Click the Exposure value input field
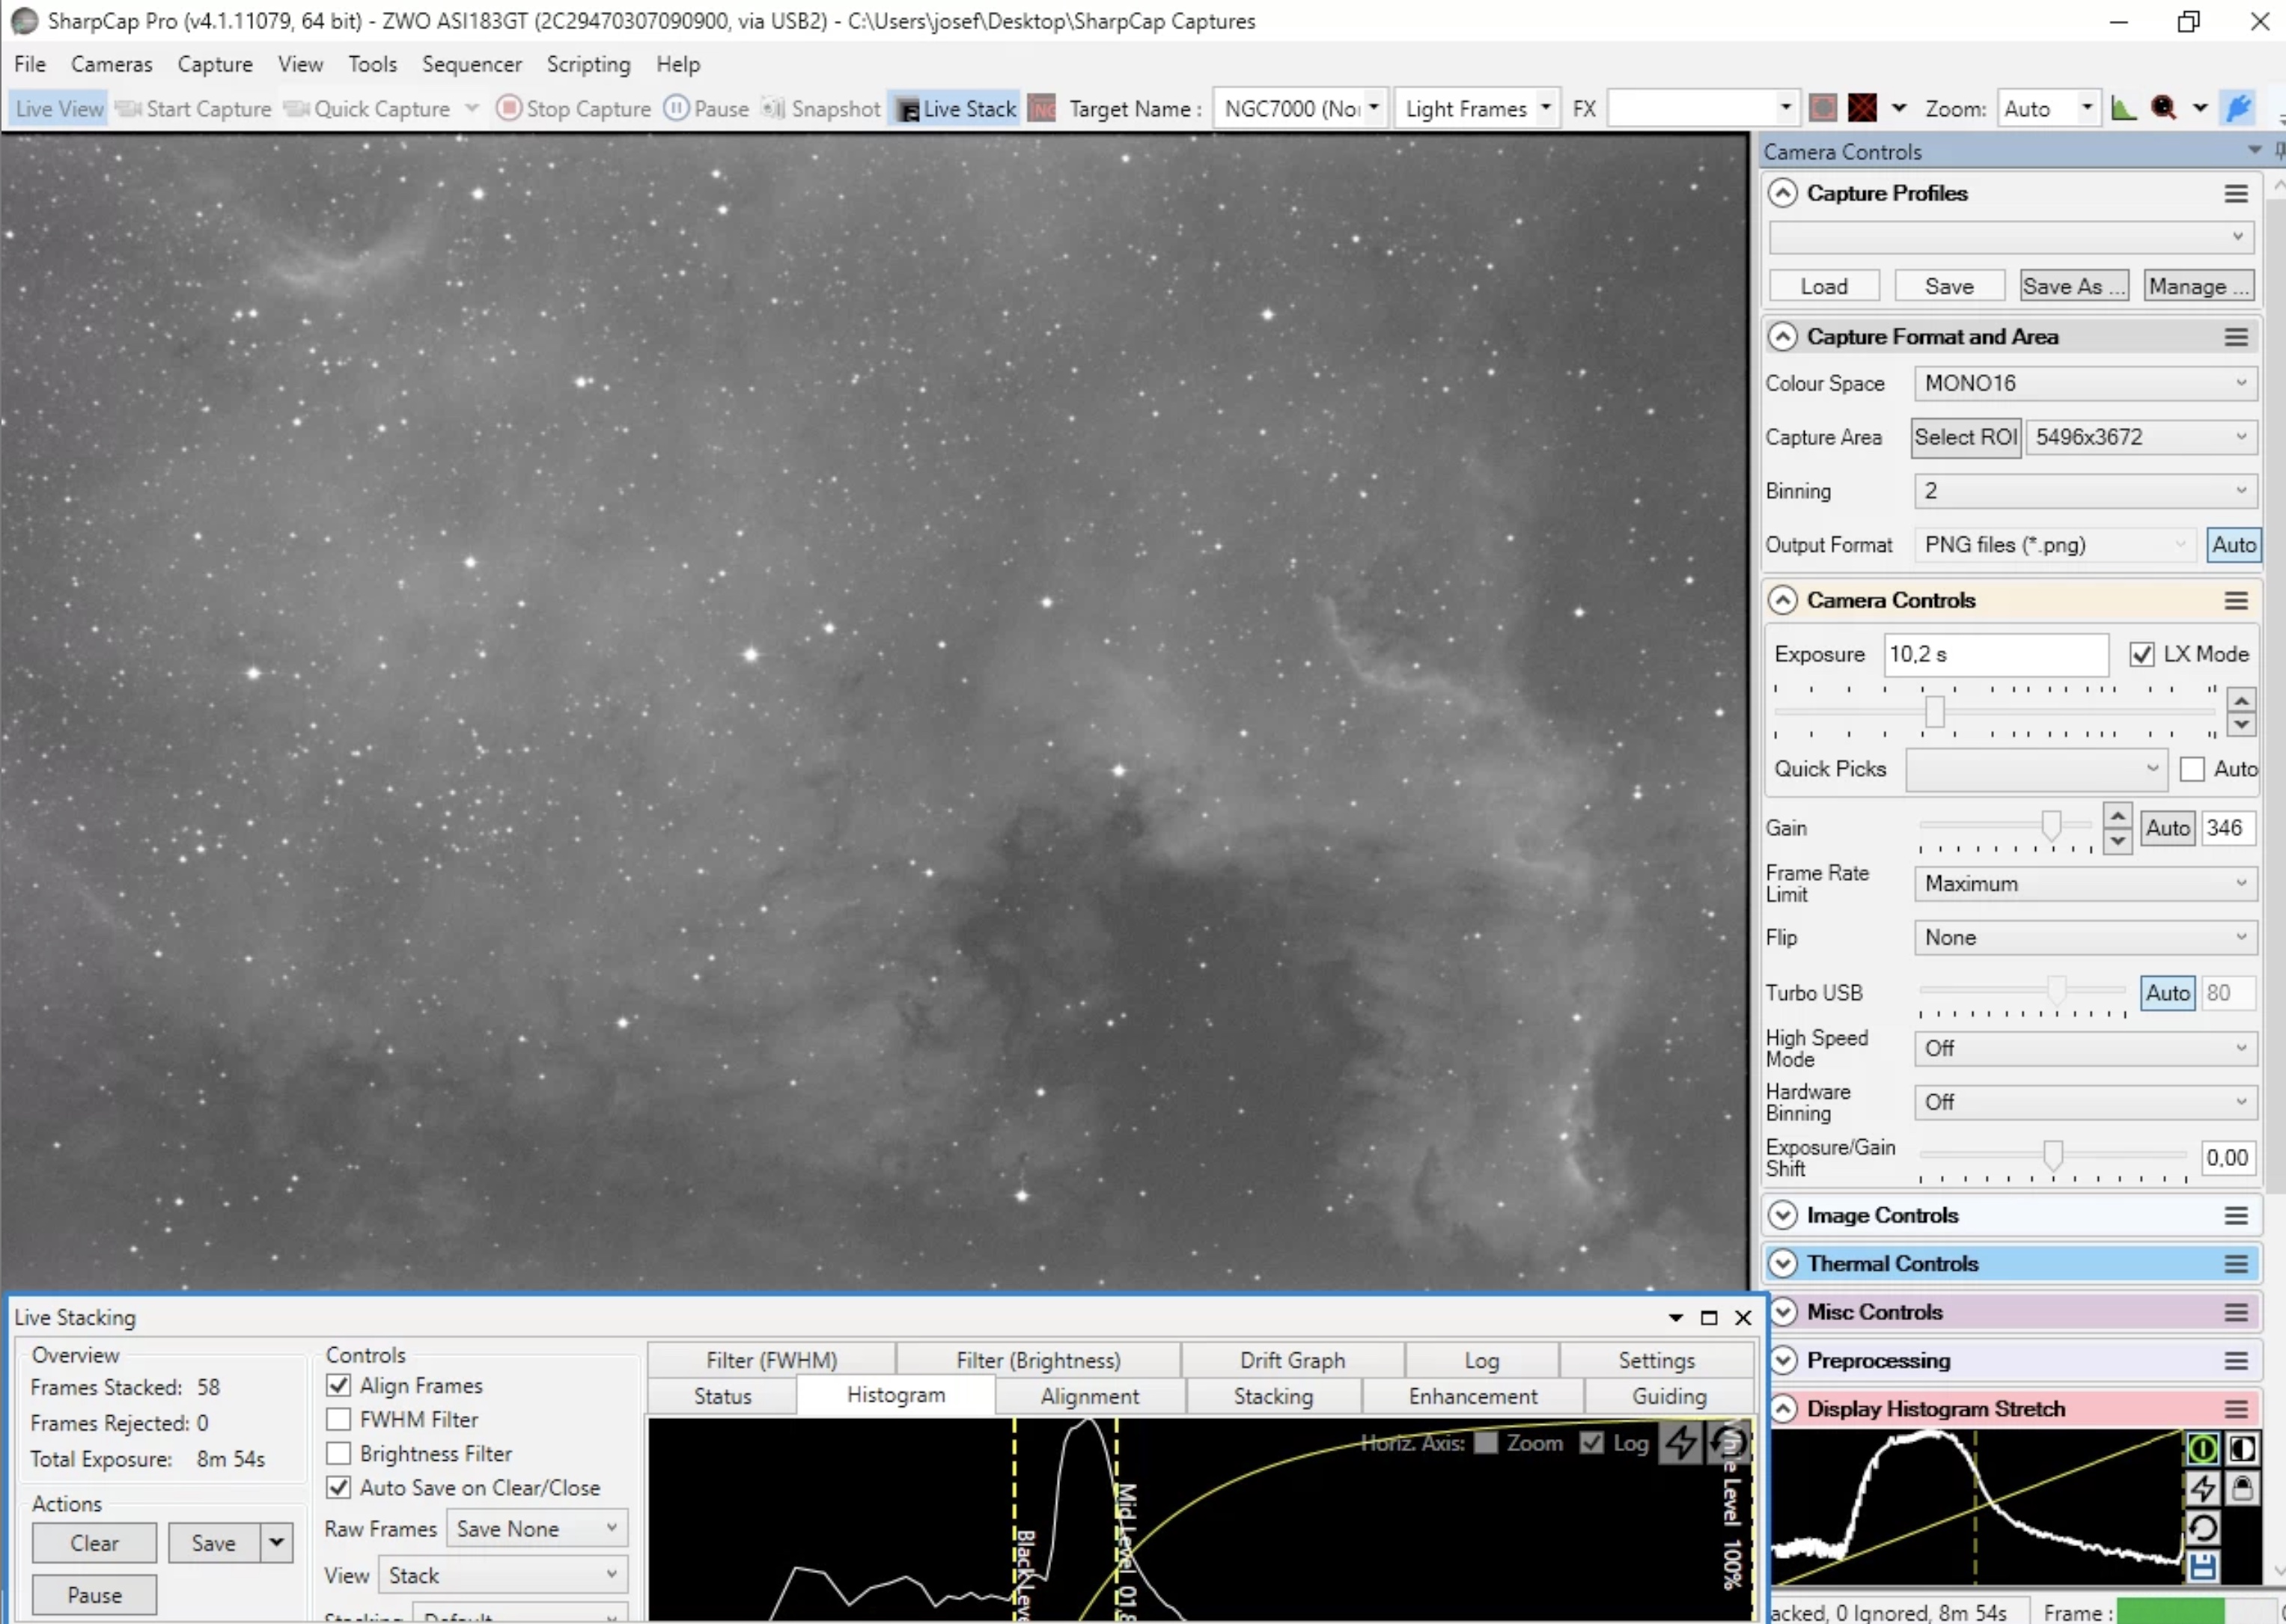 (x=1996, y=654)
